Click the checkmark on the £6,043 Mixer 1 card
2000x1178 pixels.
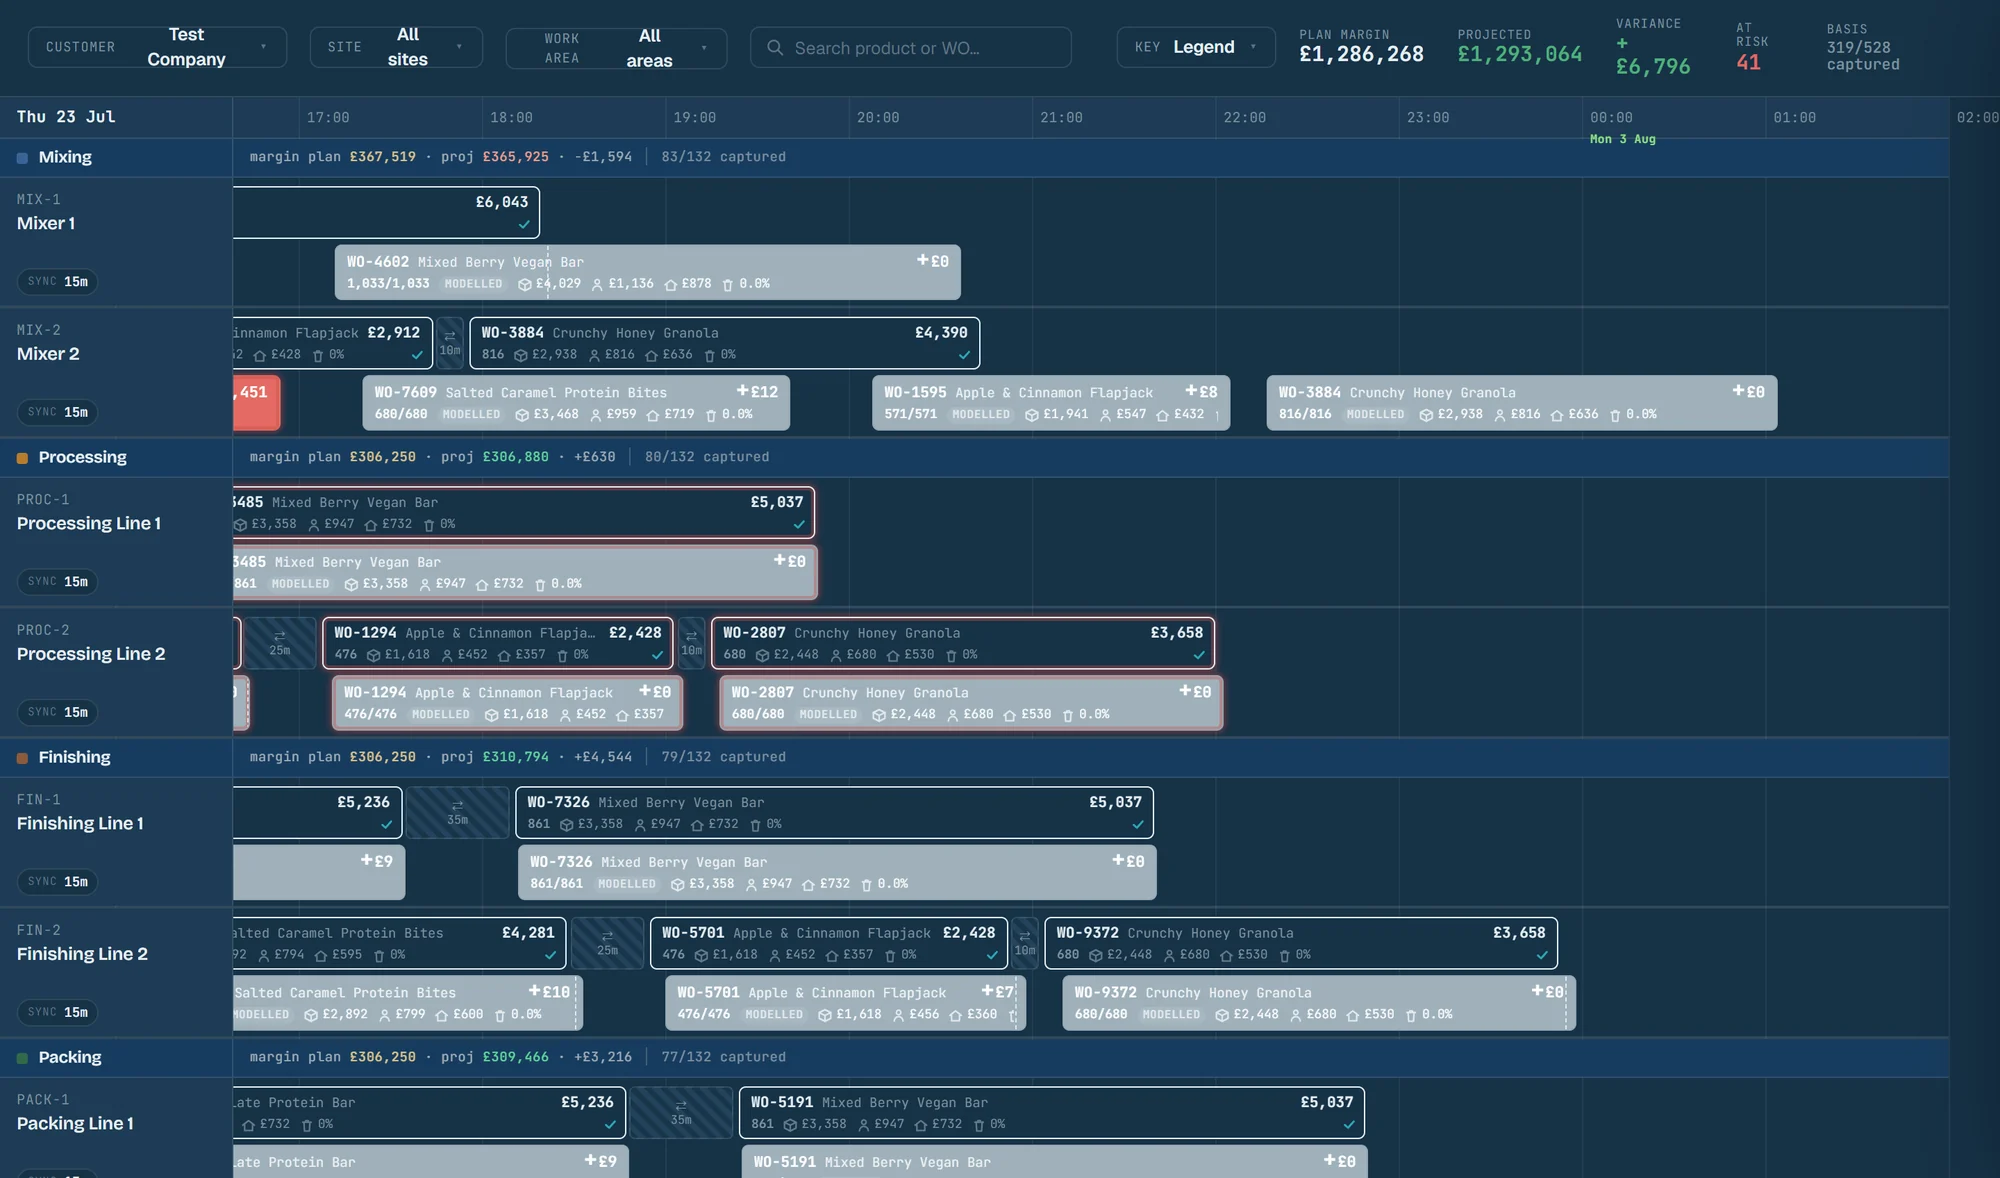click(x=524, y=225)
